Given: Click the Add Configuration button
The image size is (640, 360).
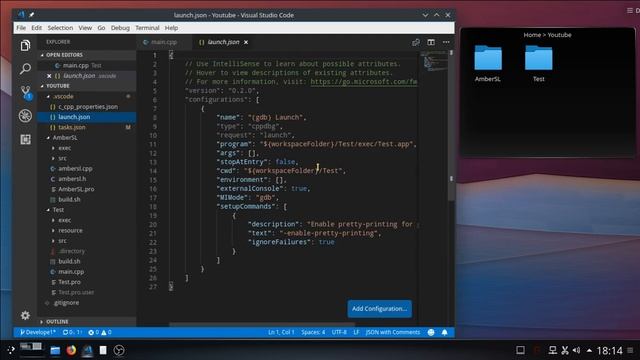Looking at the screenshot, I should pos(380,309).
